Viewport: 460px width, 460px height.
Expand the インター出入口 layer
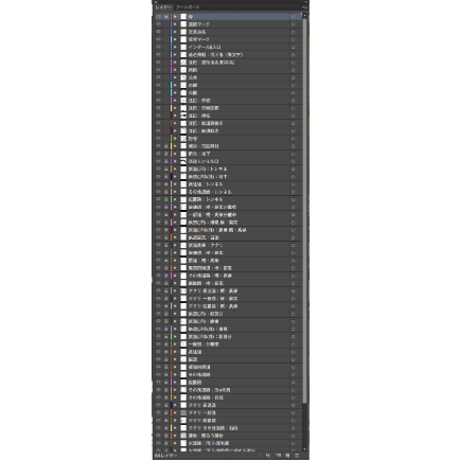tap(175, 47)
